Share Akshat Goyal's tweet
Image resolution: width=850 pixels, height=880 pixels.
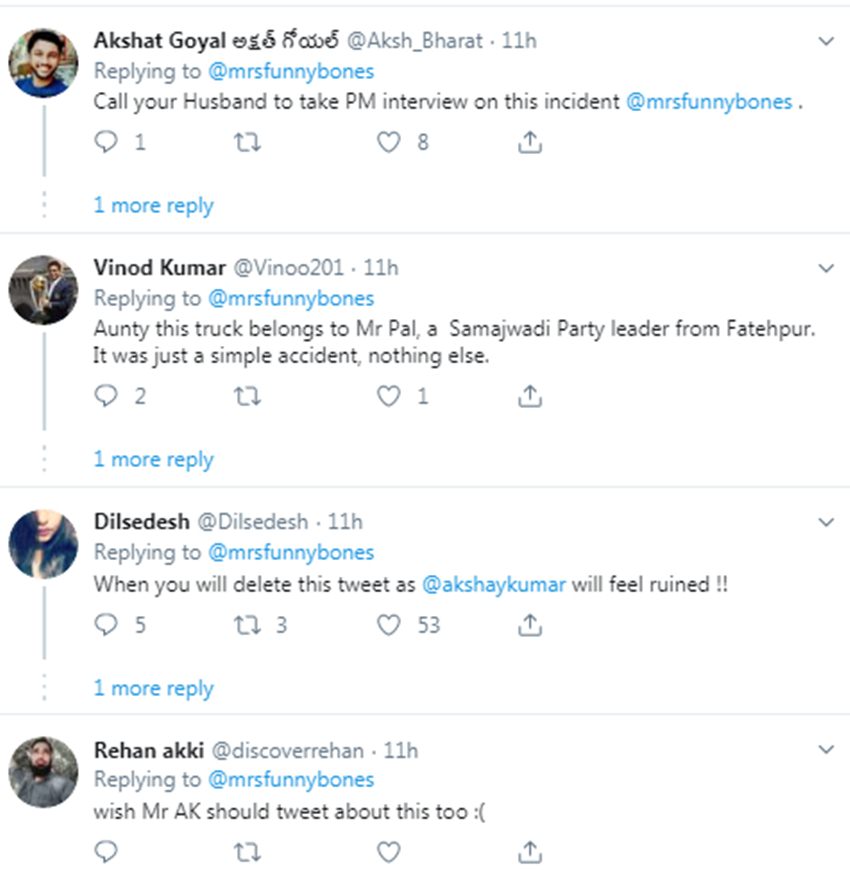point(530,143)
